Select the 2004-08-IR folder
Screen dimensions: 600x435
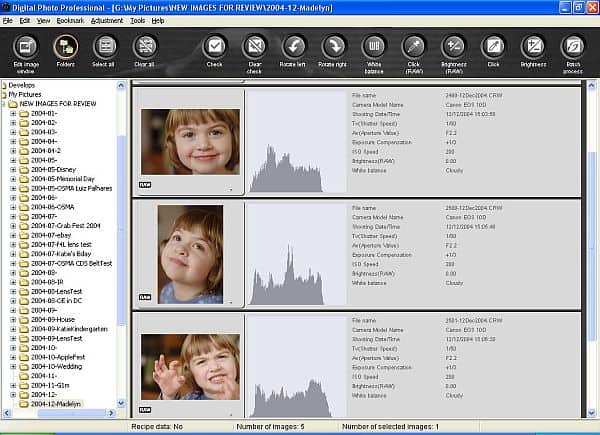pos(47,282)
